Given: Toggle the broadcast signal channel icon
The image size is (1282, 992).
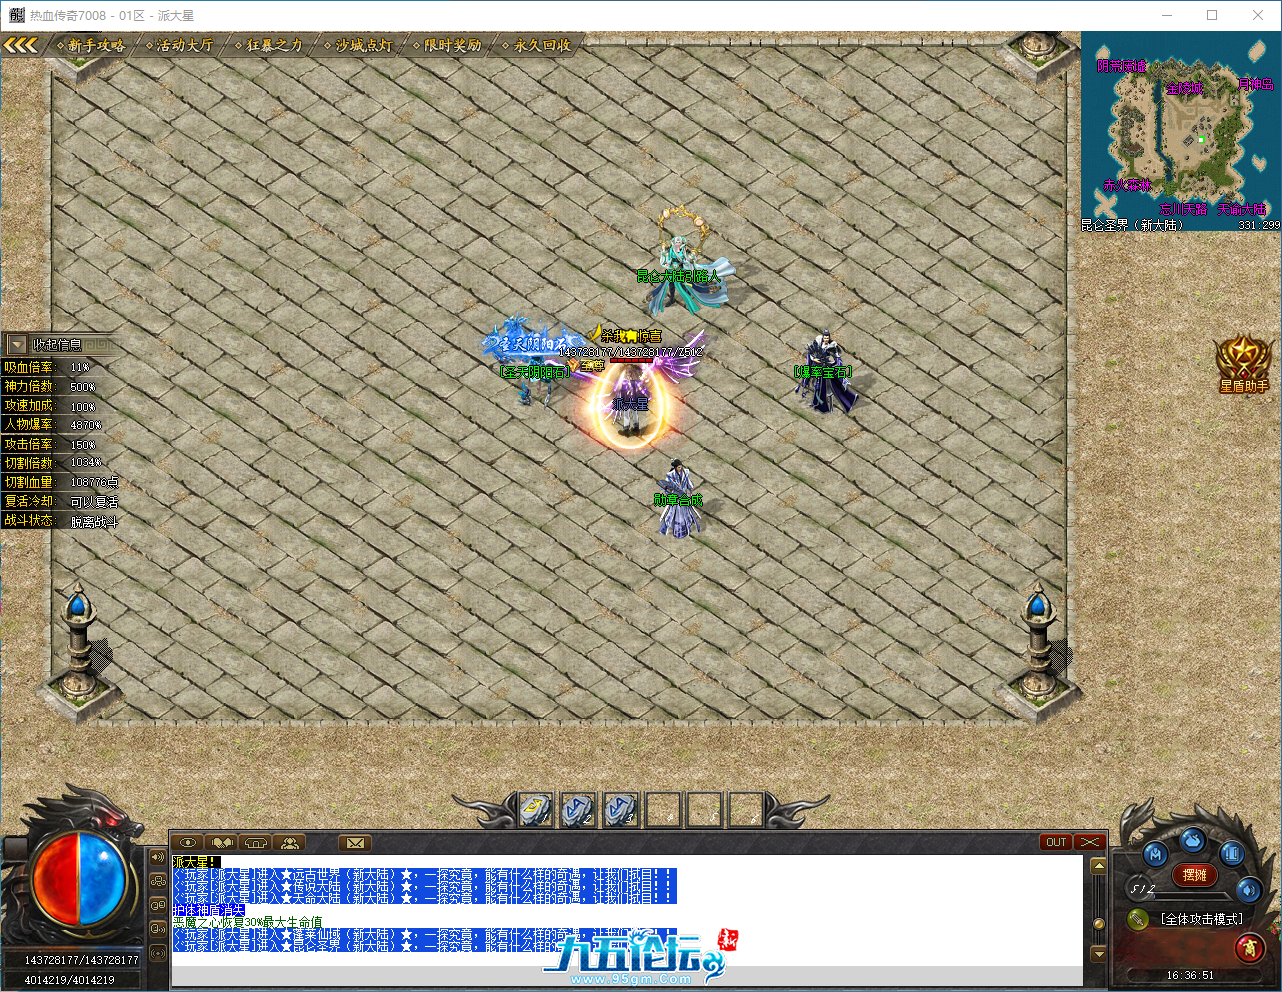Looking at the screenshot, I should [158, 953].
